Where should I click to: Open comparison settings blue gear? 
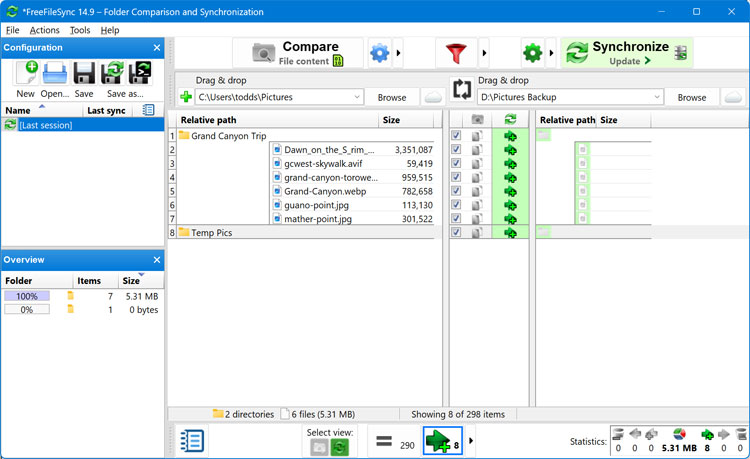click(x=380, y=53)
